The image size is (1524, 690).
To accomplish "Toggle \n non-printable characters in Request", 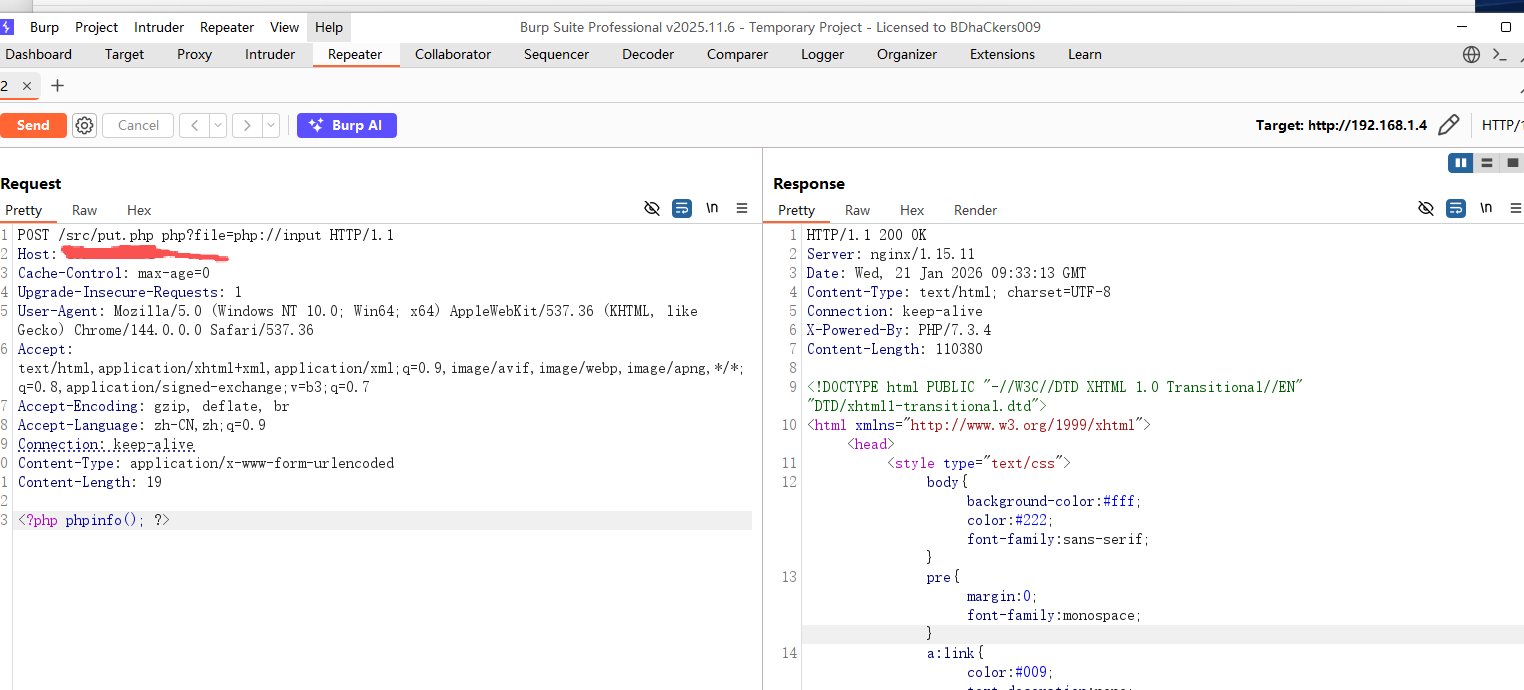I will (712, 208).
